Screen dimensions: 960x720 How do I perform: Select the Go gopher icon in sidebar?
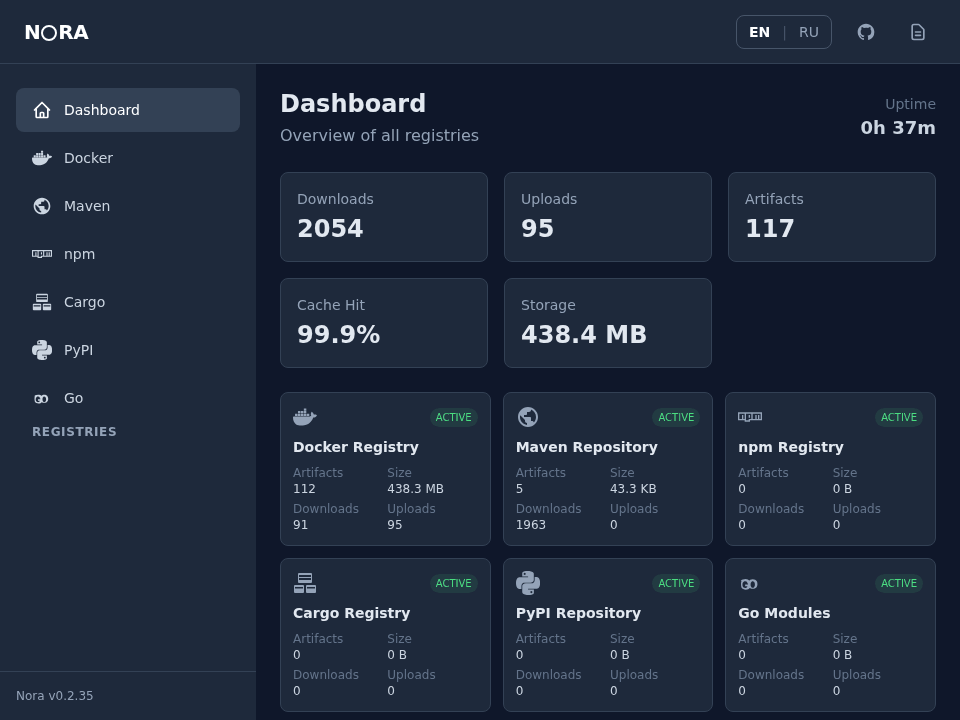point(42,398)
